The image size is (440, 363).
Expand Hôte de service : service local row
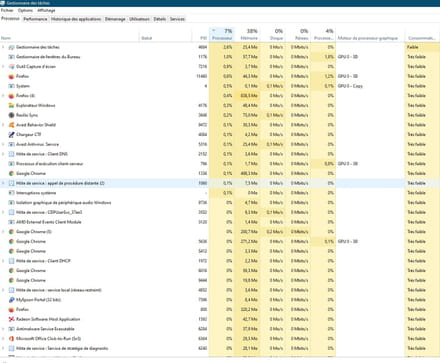pos(3,290)
